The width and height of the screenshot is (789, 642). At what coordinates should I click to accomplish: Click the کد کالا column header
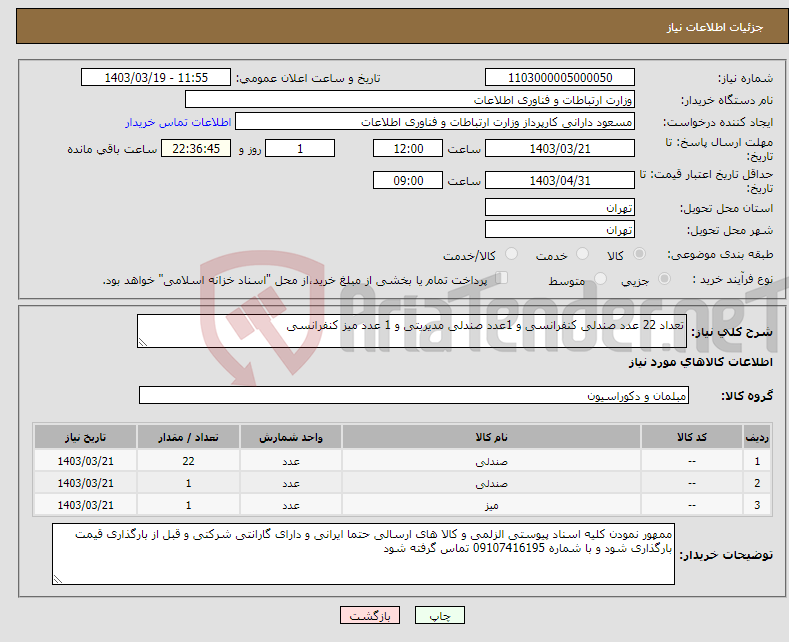691,437
